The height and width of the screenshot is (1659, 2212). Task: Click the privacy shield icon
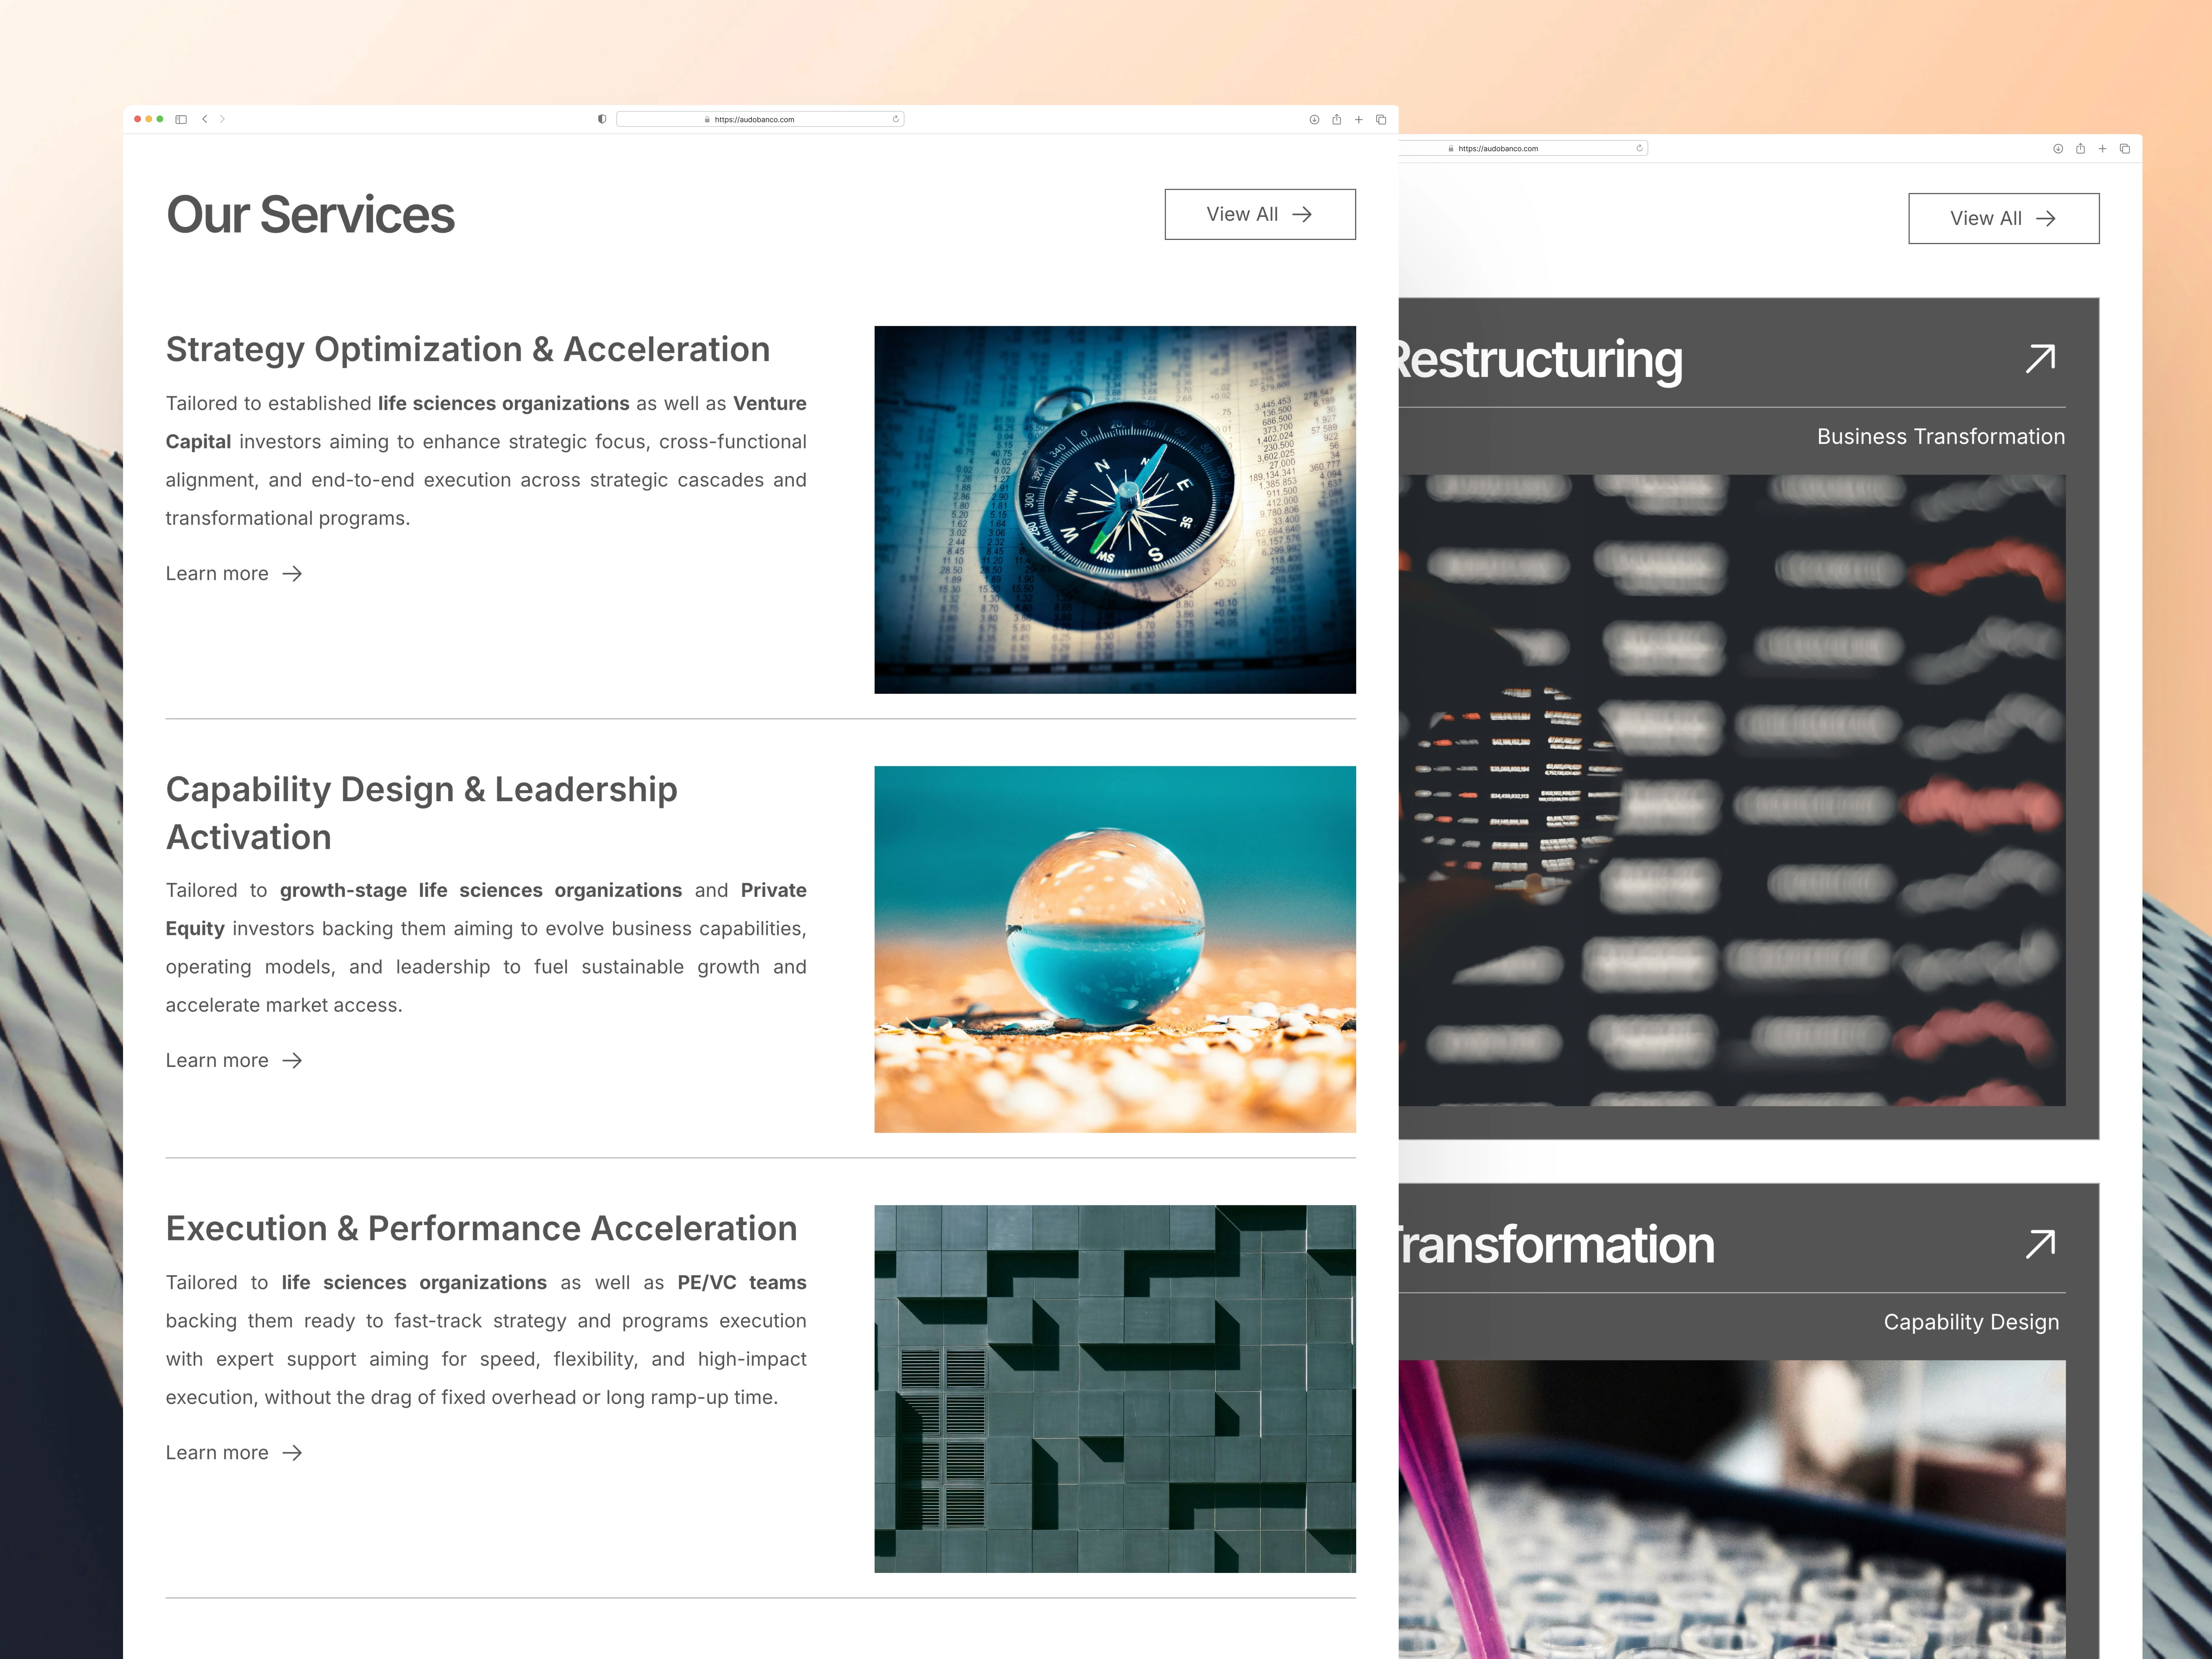(602, 119)
